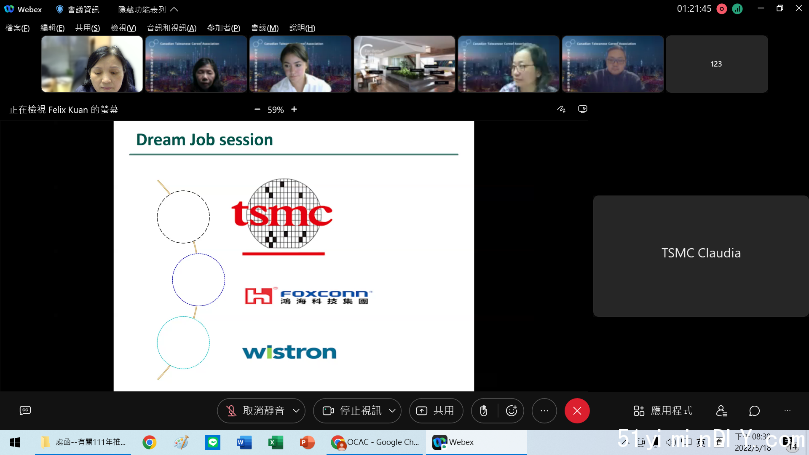The width and height of the screenshot is (809, 455).
Task: Open 檢視(V) menu
Action: tap(123, 28)
